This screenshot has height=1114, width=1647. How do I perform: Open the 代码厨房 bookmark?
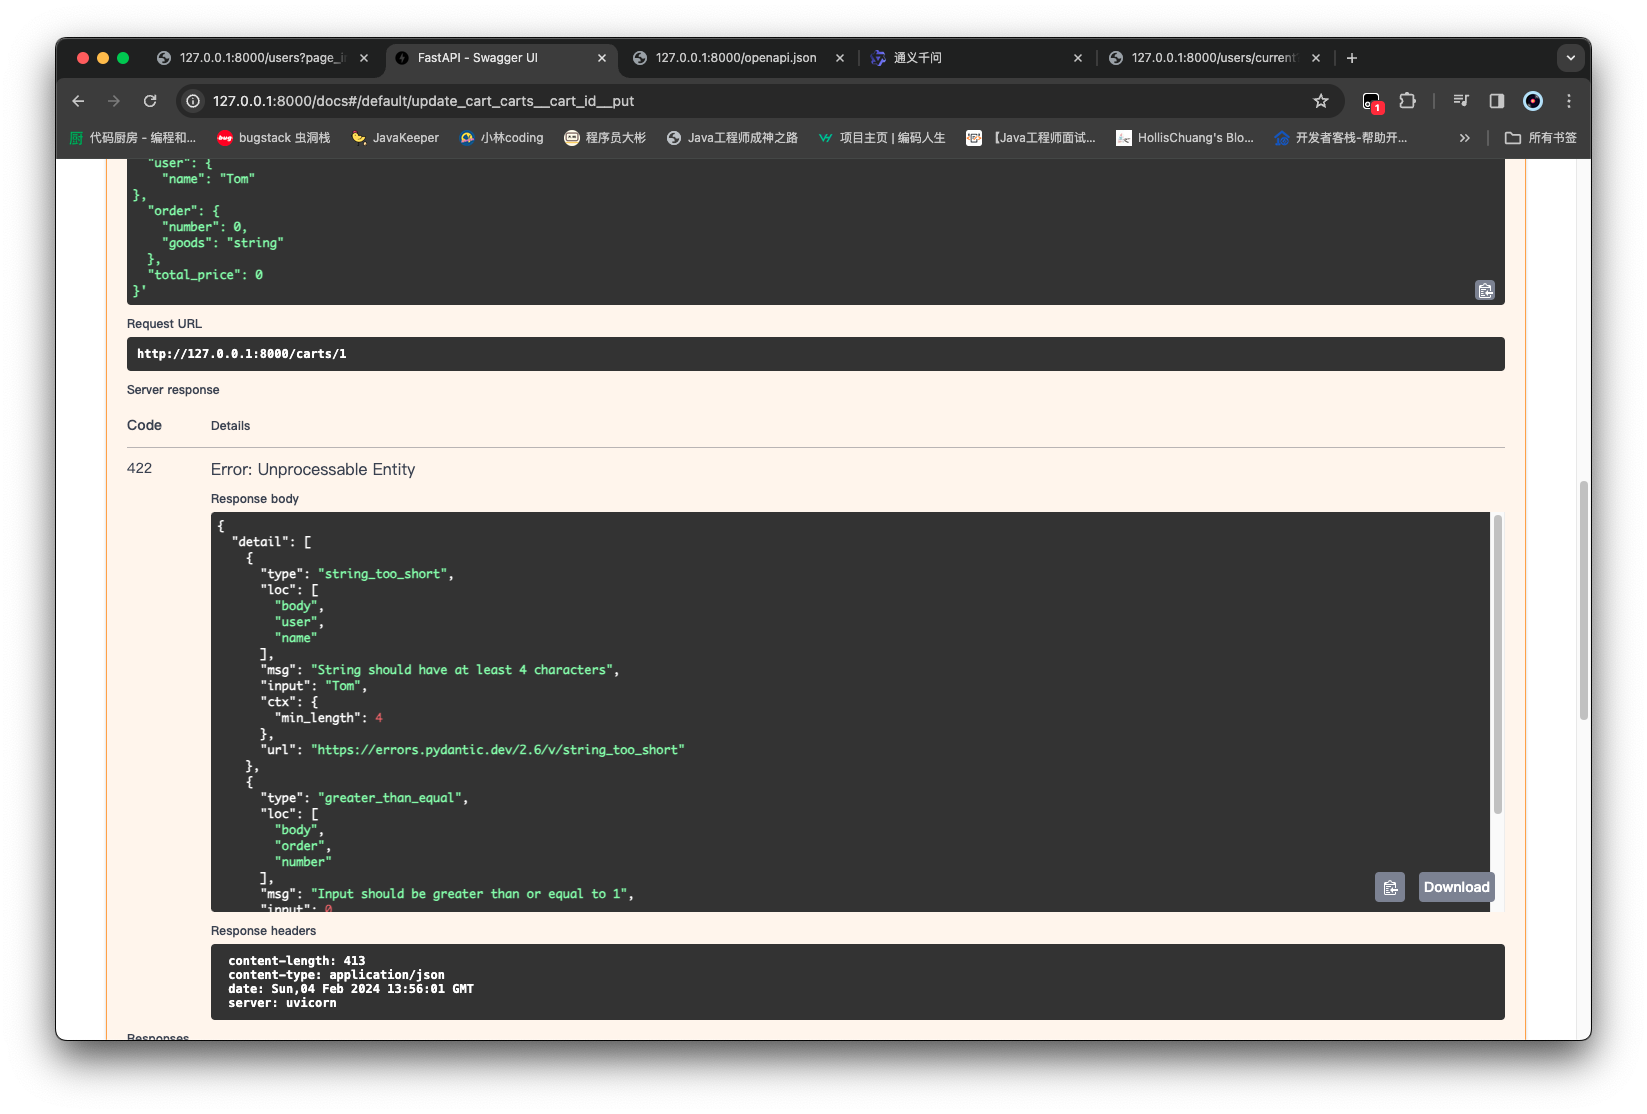133,138
